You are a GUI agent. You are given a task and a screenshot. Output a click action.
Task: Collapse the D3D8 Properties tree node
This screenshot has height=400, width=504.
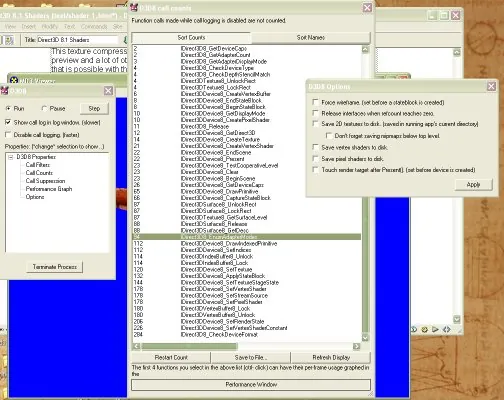click(11, 157)
